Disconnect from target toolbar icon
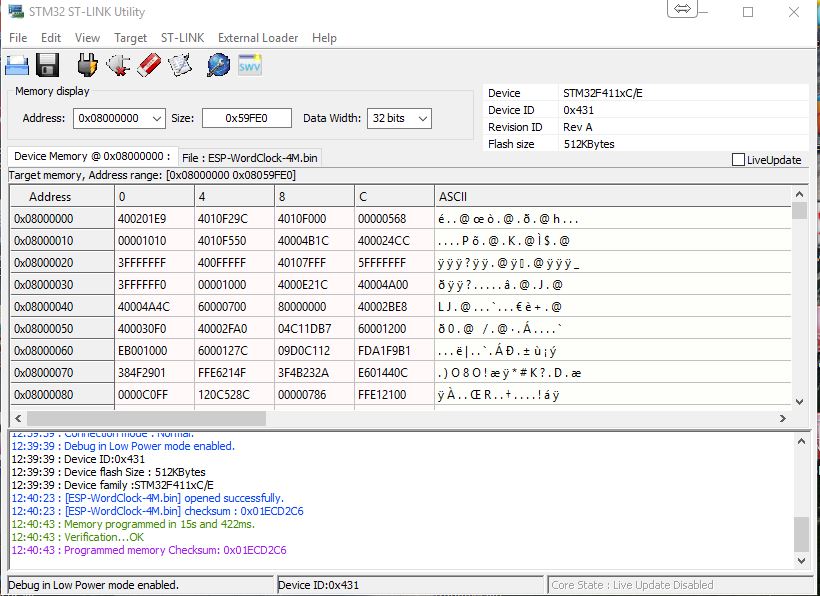The image size is (820, 596). [118, 65]
